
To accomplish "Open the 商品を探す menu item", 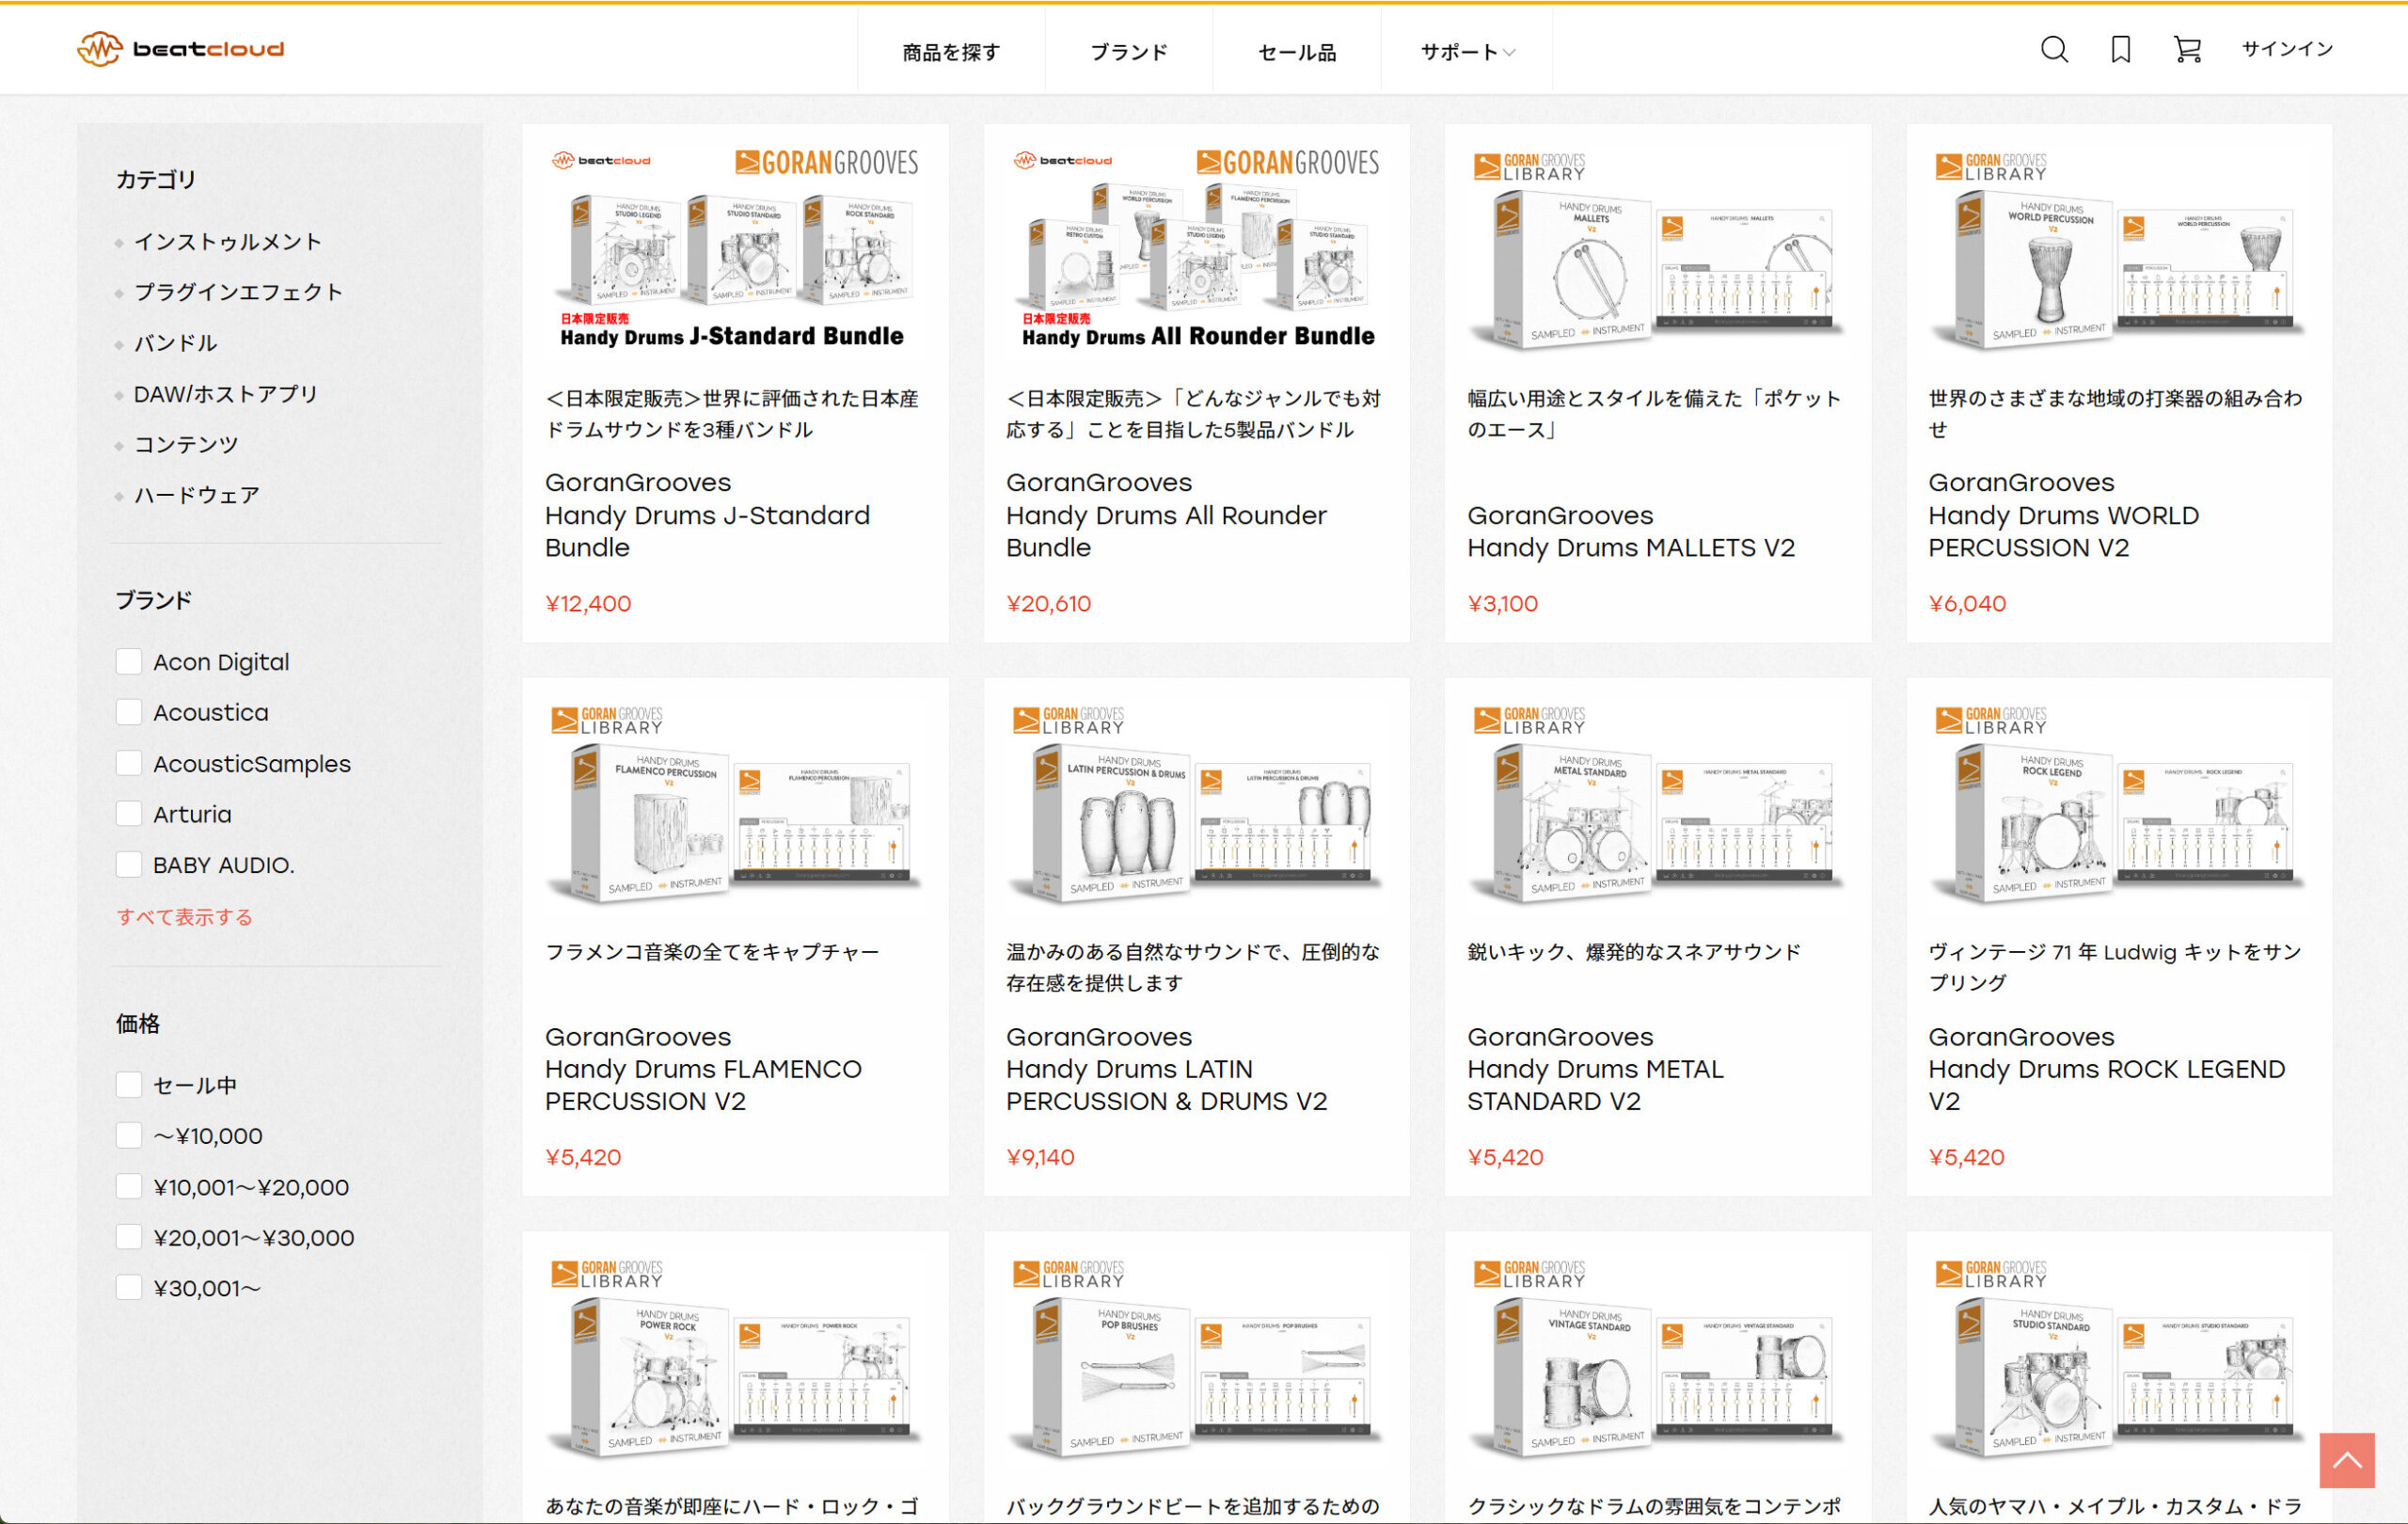I will click(x=950, y=52).
